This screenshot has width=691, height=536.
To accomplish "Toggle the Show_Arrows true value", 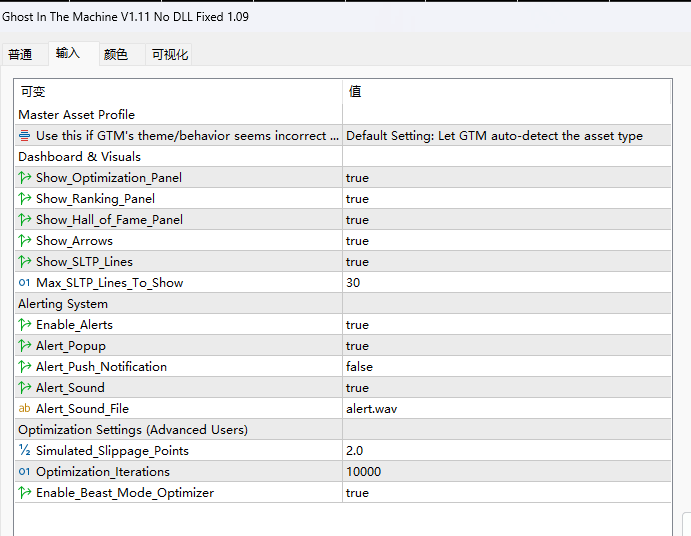I will click(x=507, y=241).
